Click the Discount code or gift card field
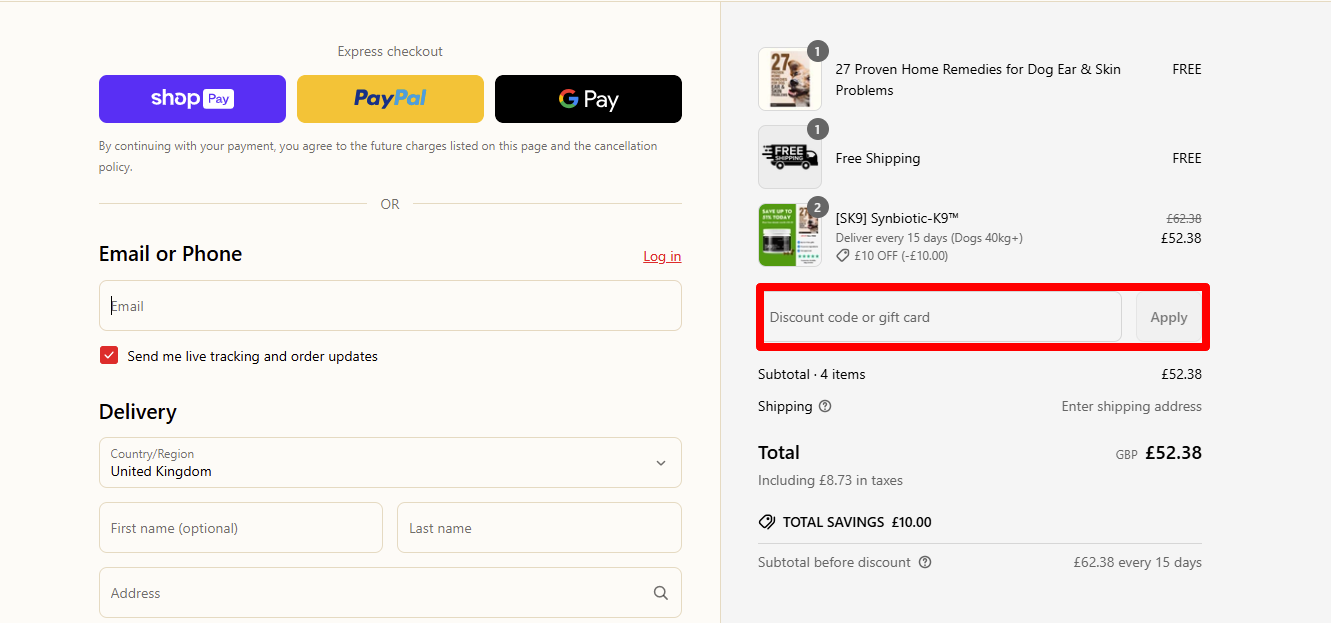The height and width of the screenshot is (623, 1331). 940,317
